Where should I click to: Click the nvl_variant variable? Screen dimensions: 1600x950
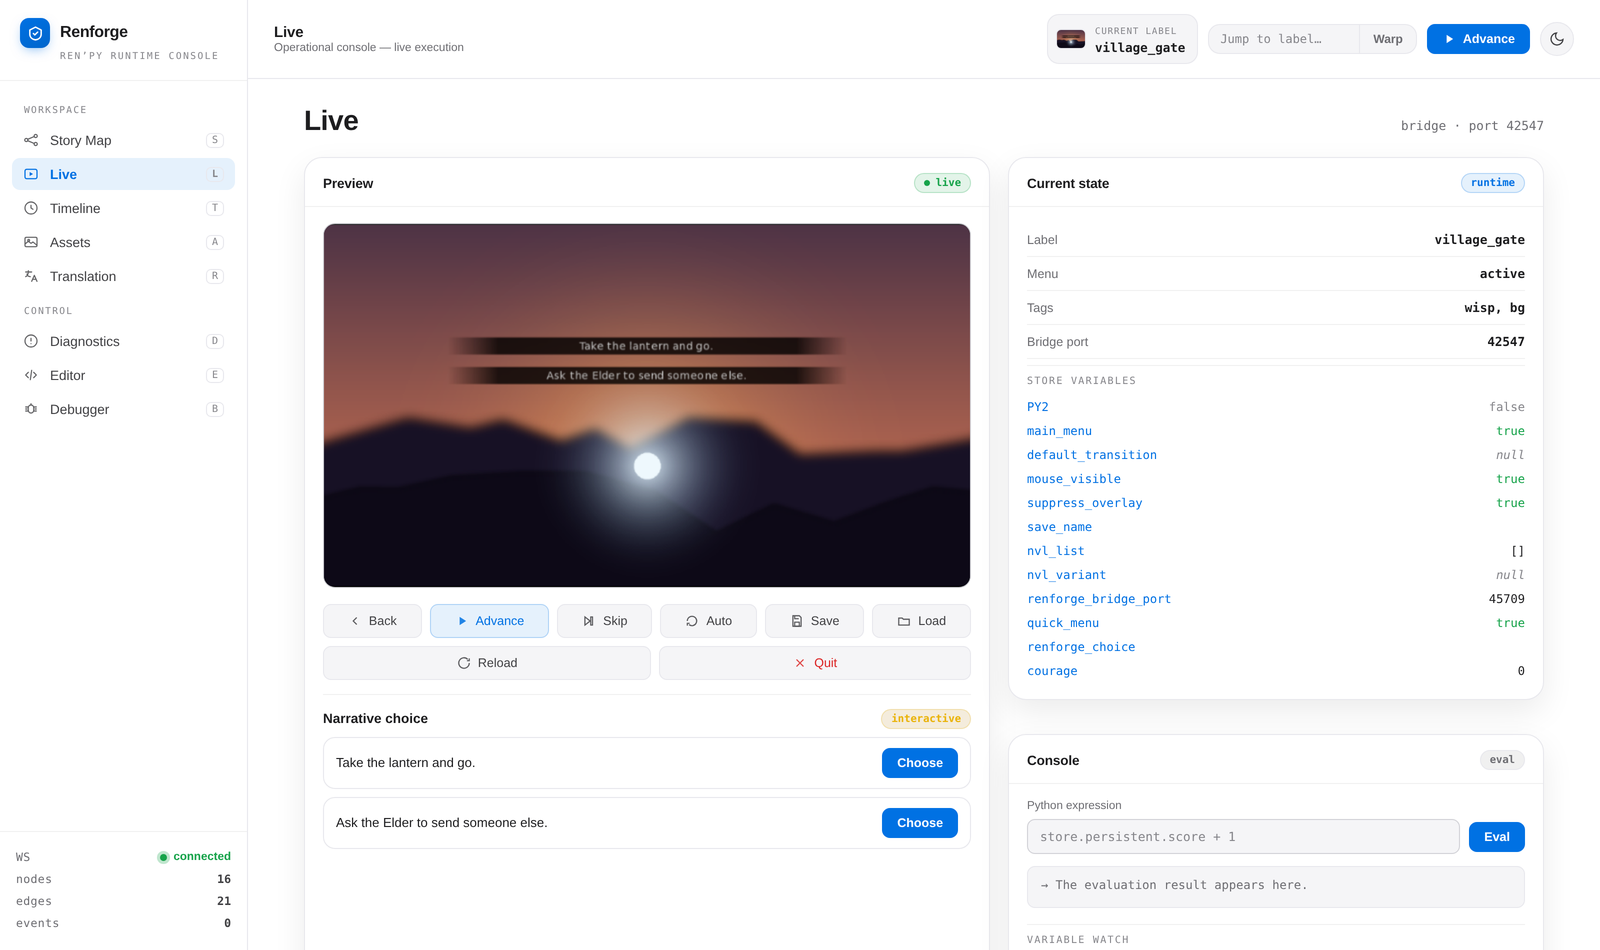pyautogui.click(x=1067, y=575)
